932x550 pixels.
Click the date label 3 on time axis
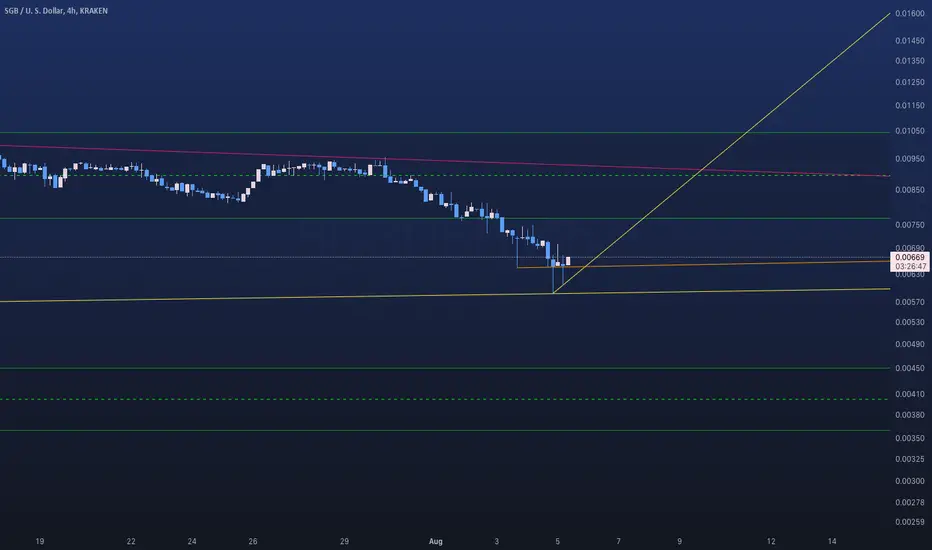496,541
